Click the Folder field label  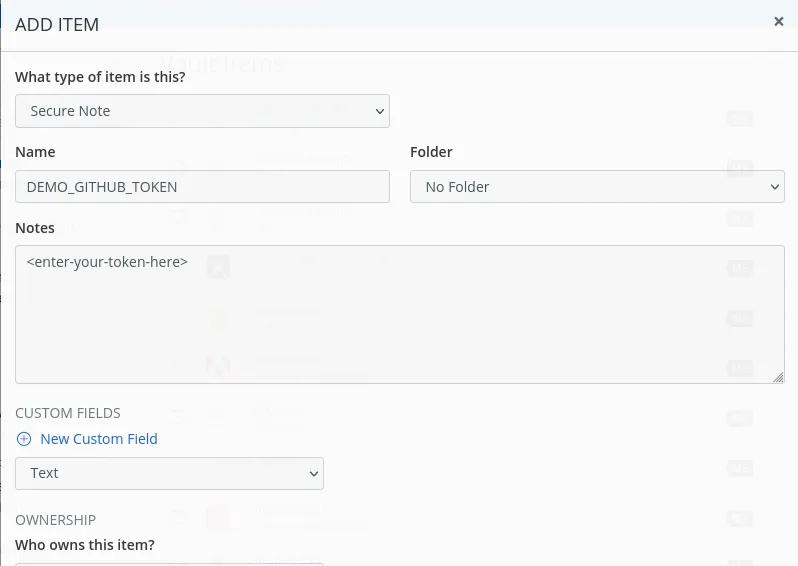pos(431,152)
